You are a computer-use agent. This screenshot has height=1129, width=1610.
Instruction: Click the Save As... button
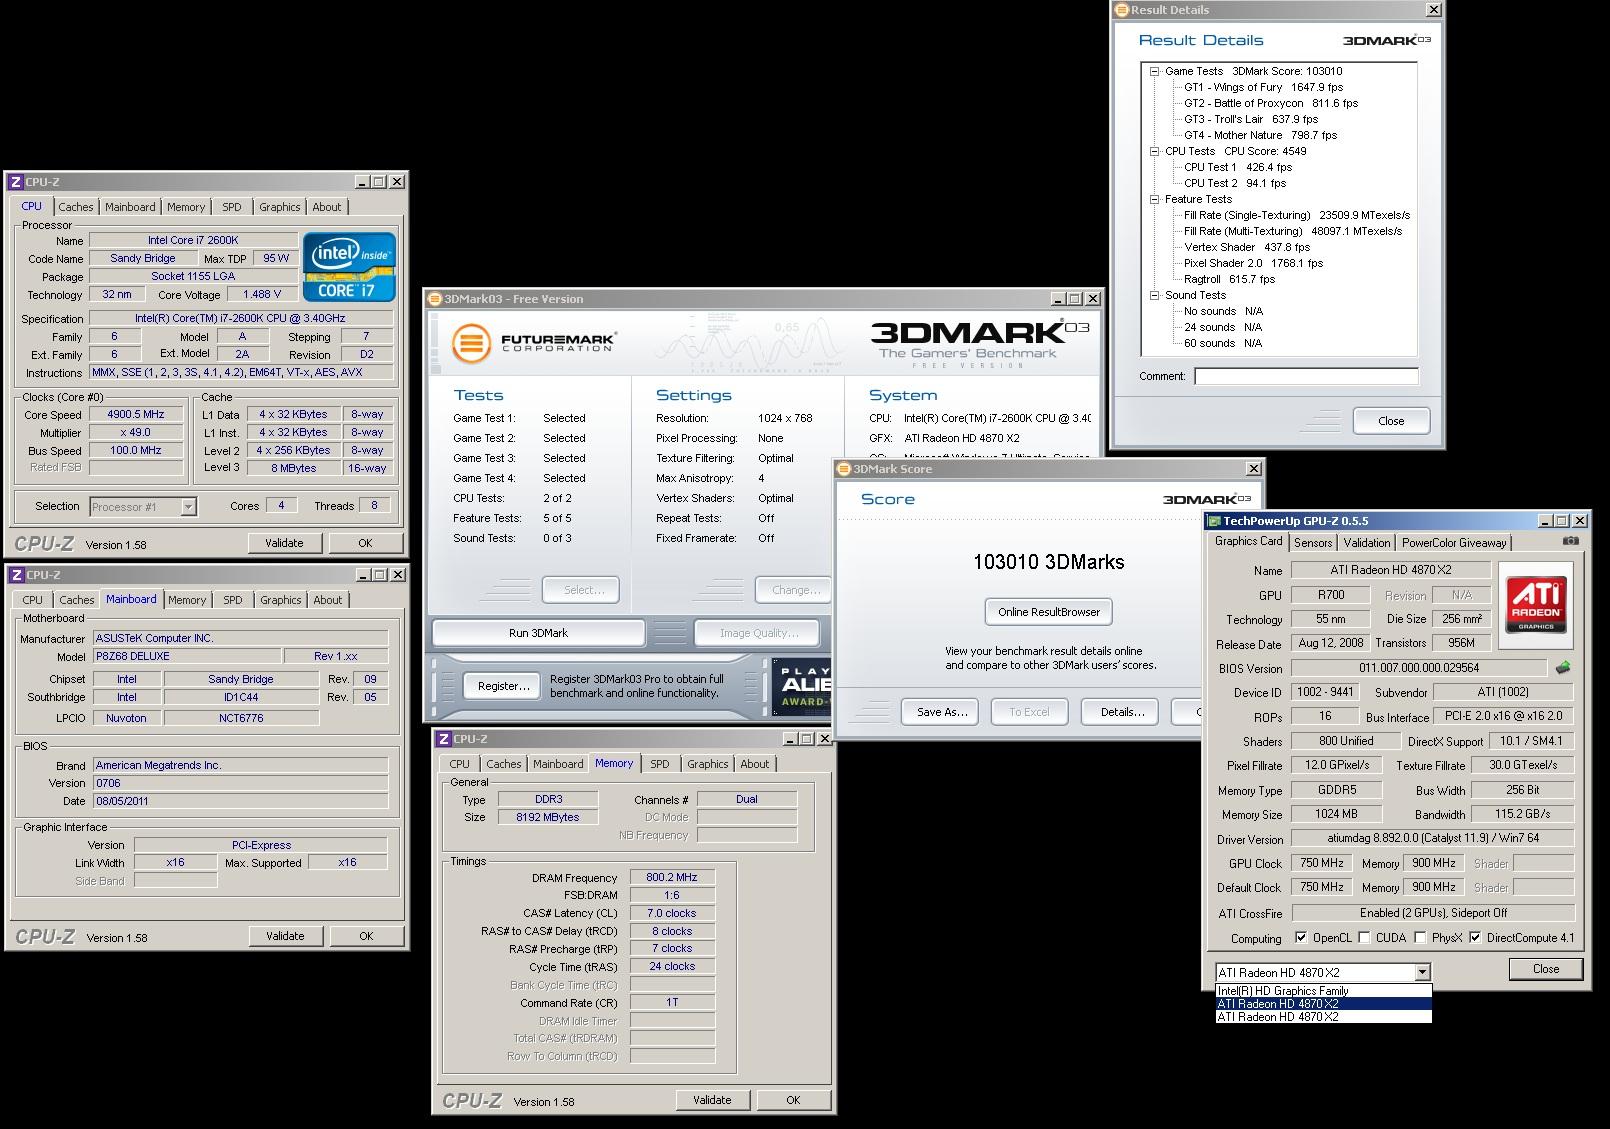(x=942, y=712)
